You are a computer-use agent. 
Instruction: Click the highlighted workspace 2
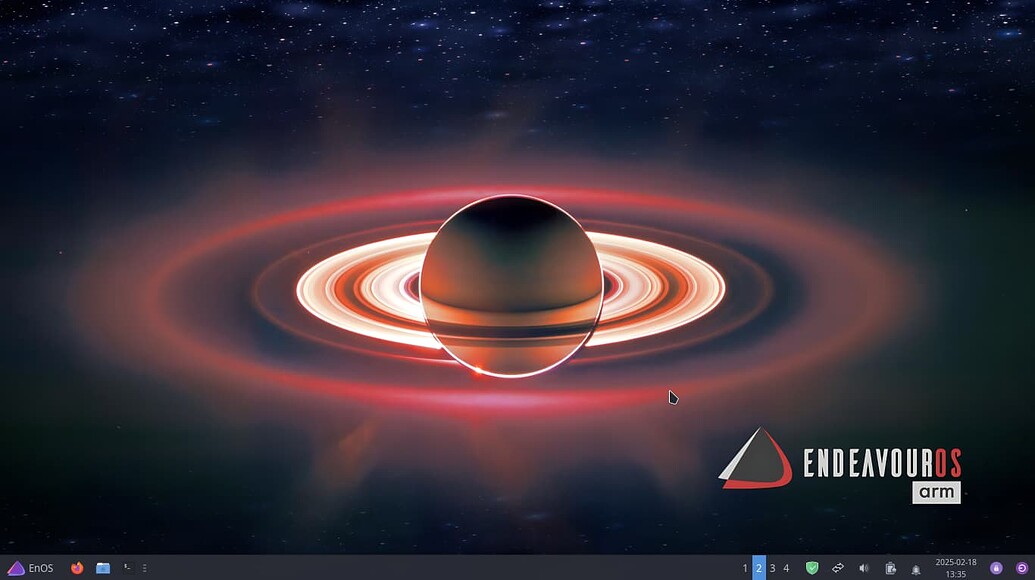[758, 567]
